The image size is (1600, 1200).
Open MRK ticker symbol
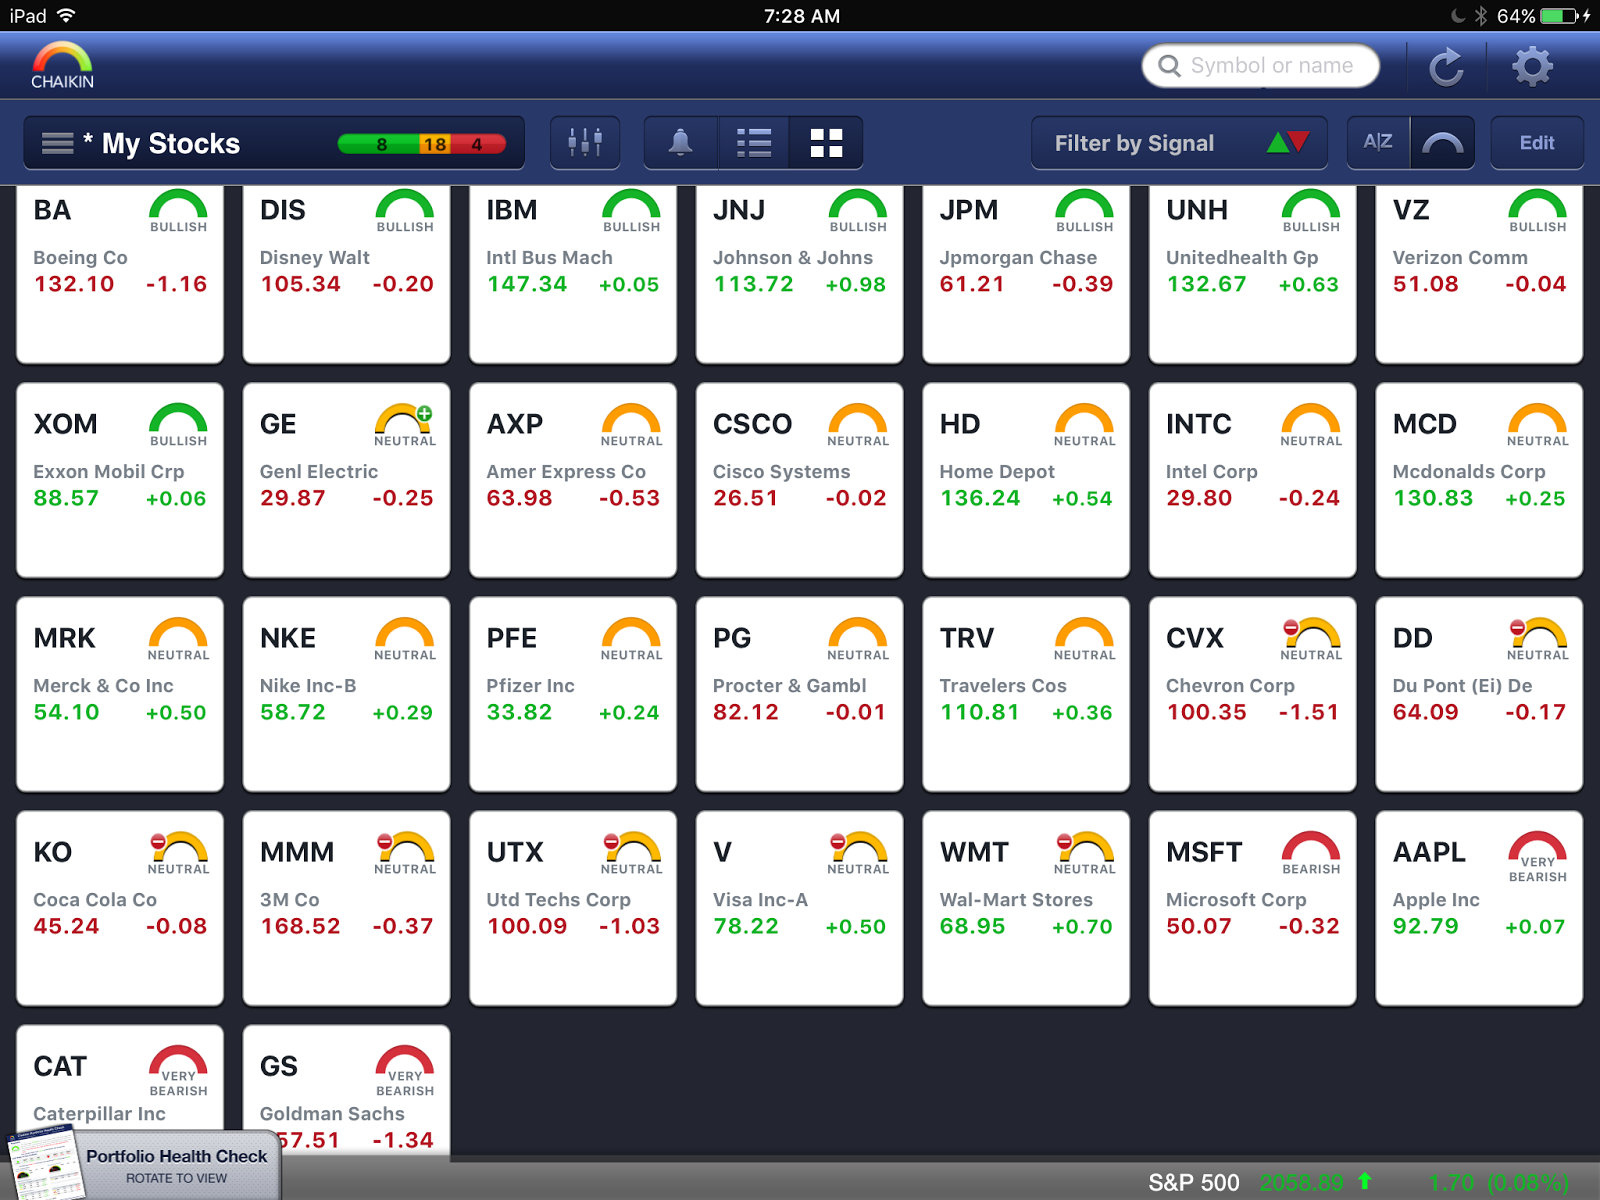(64, 638)
